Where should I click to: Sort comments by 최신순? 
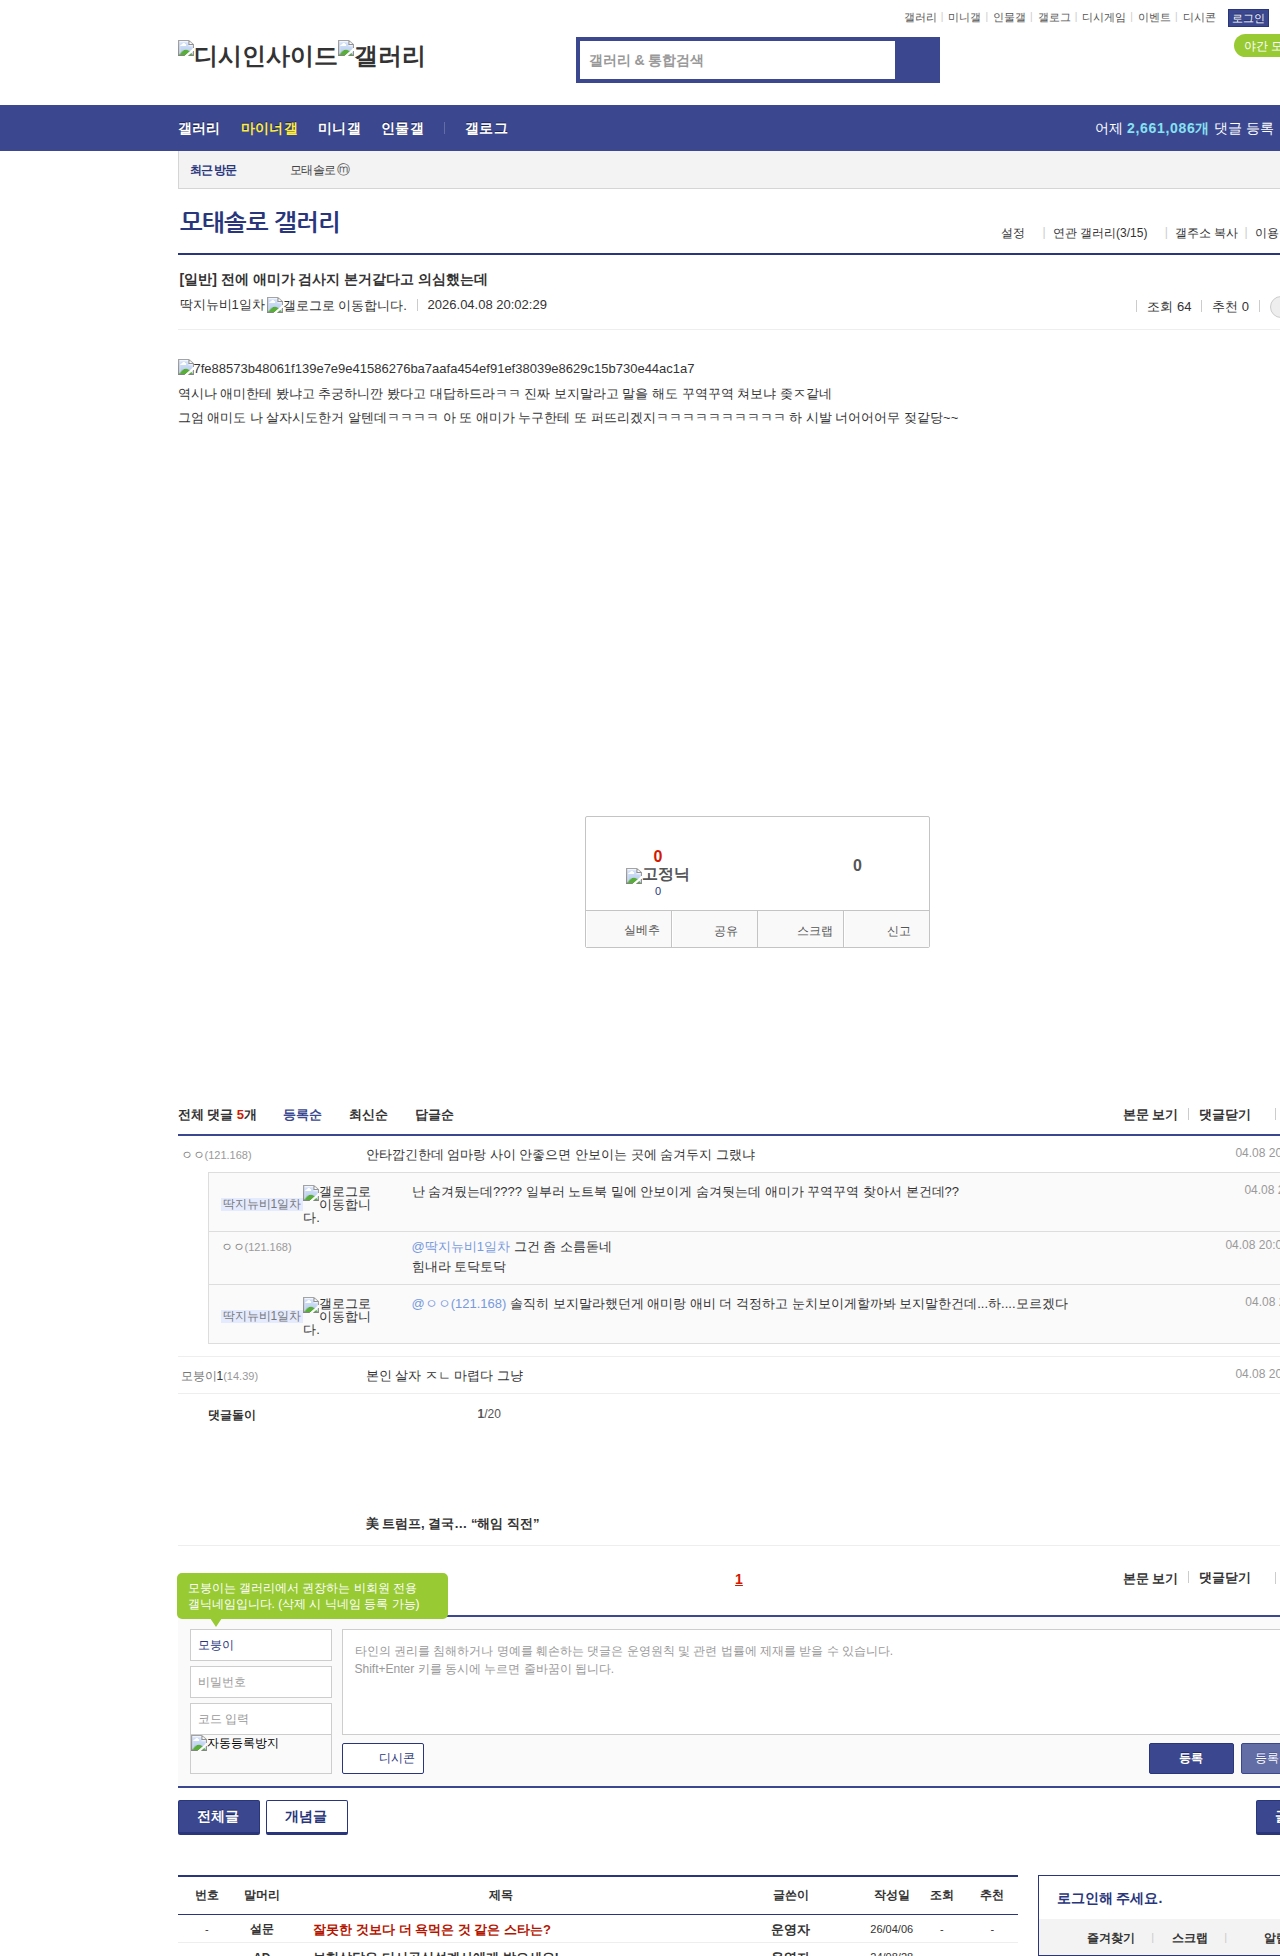(368, 1115)
